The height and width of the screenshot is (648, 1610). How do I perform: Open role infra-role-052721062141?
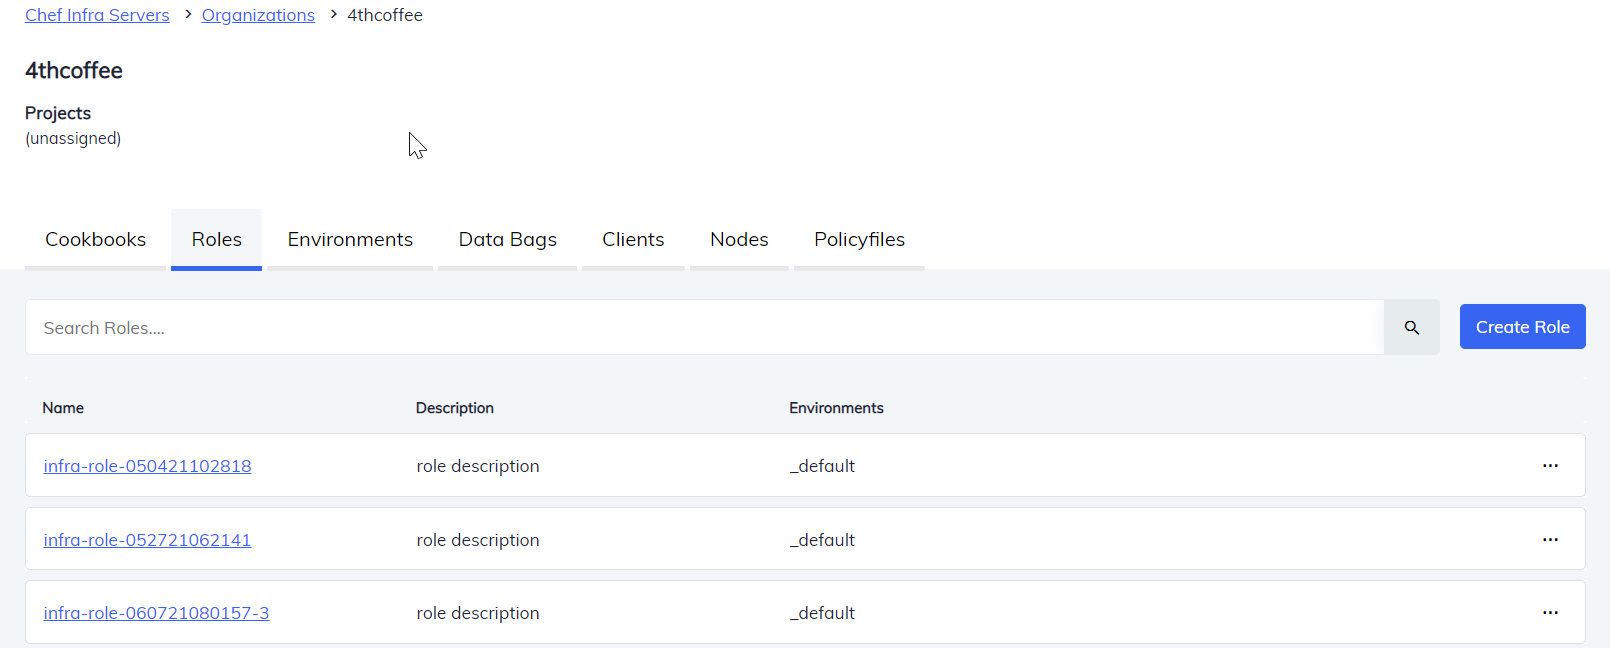pos(147,540)
